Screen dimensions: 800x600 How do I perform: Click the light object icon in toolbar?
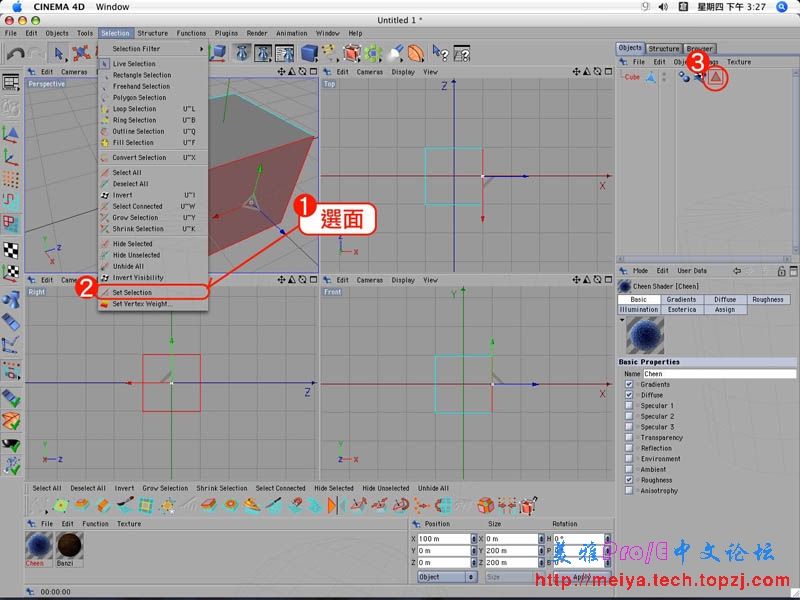[x=395, y=53]
